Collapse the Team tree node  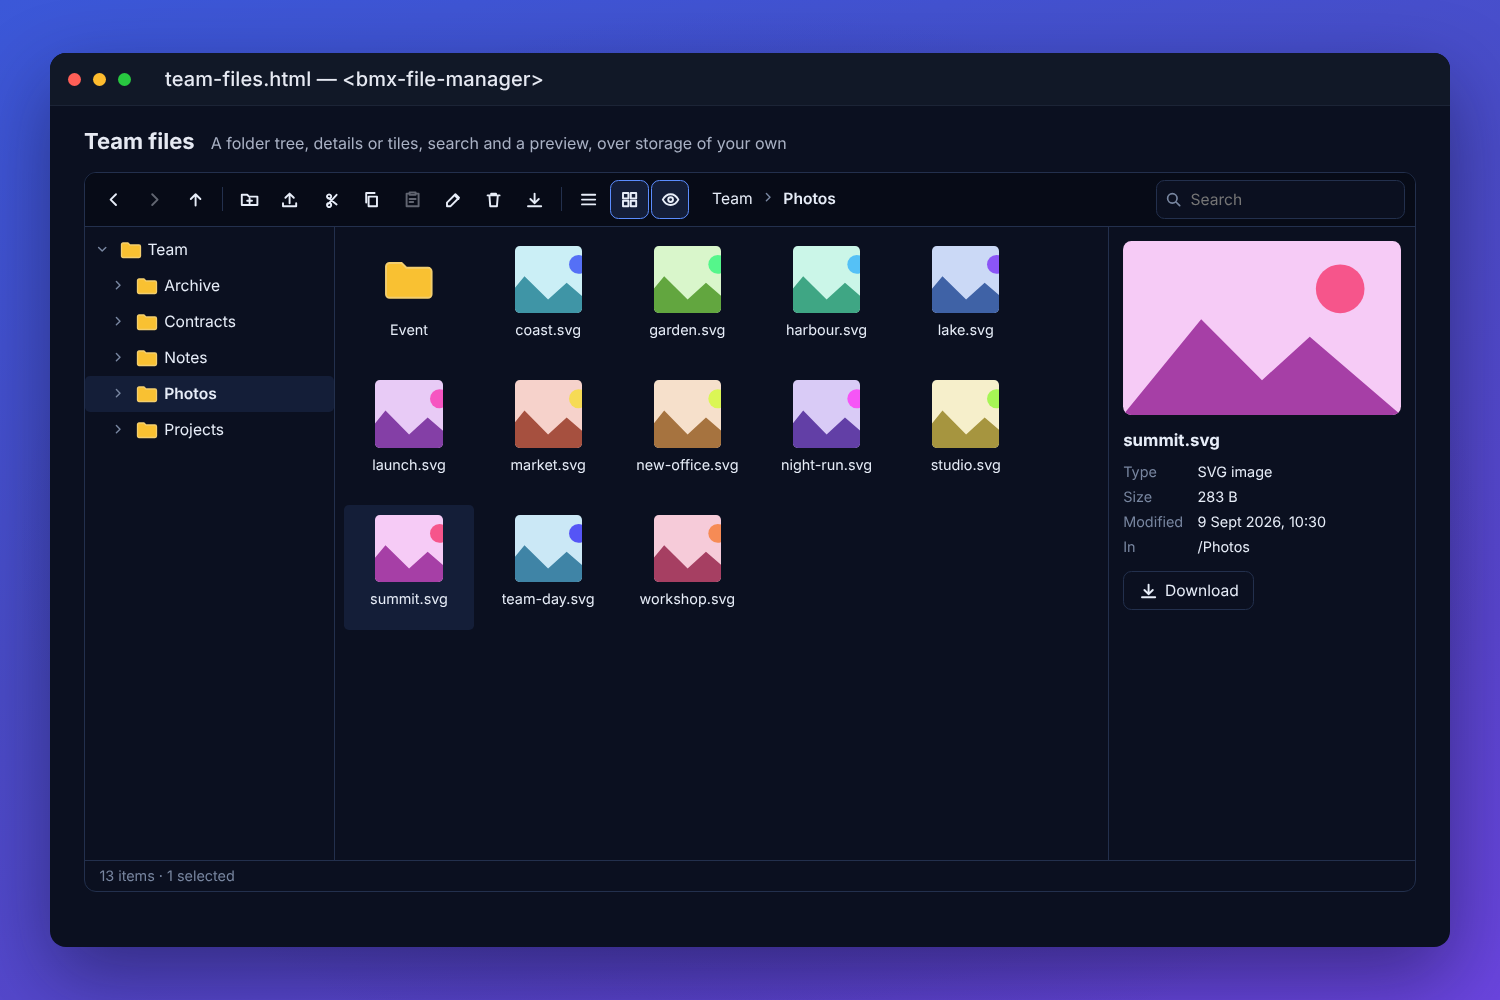tap(102, 250)
